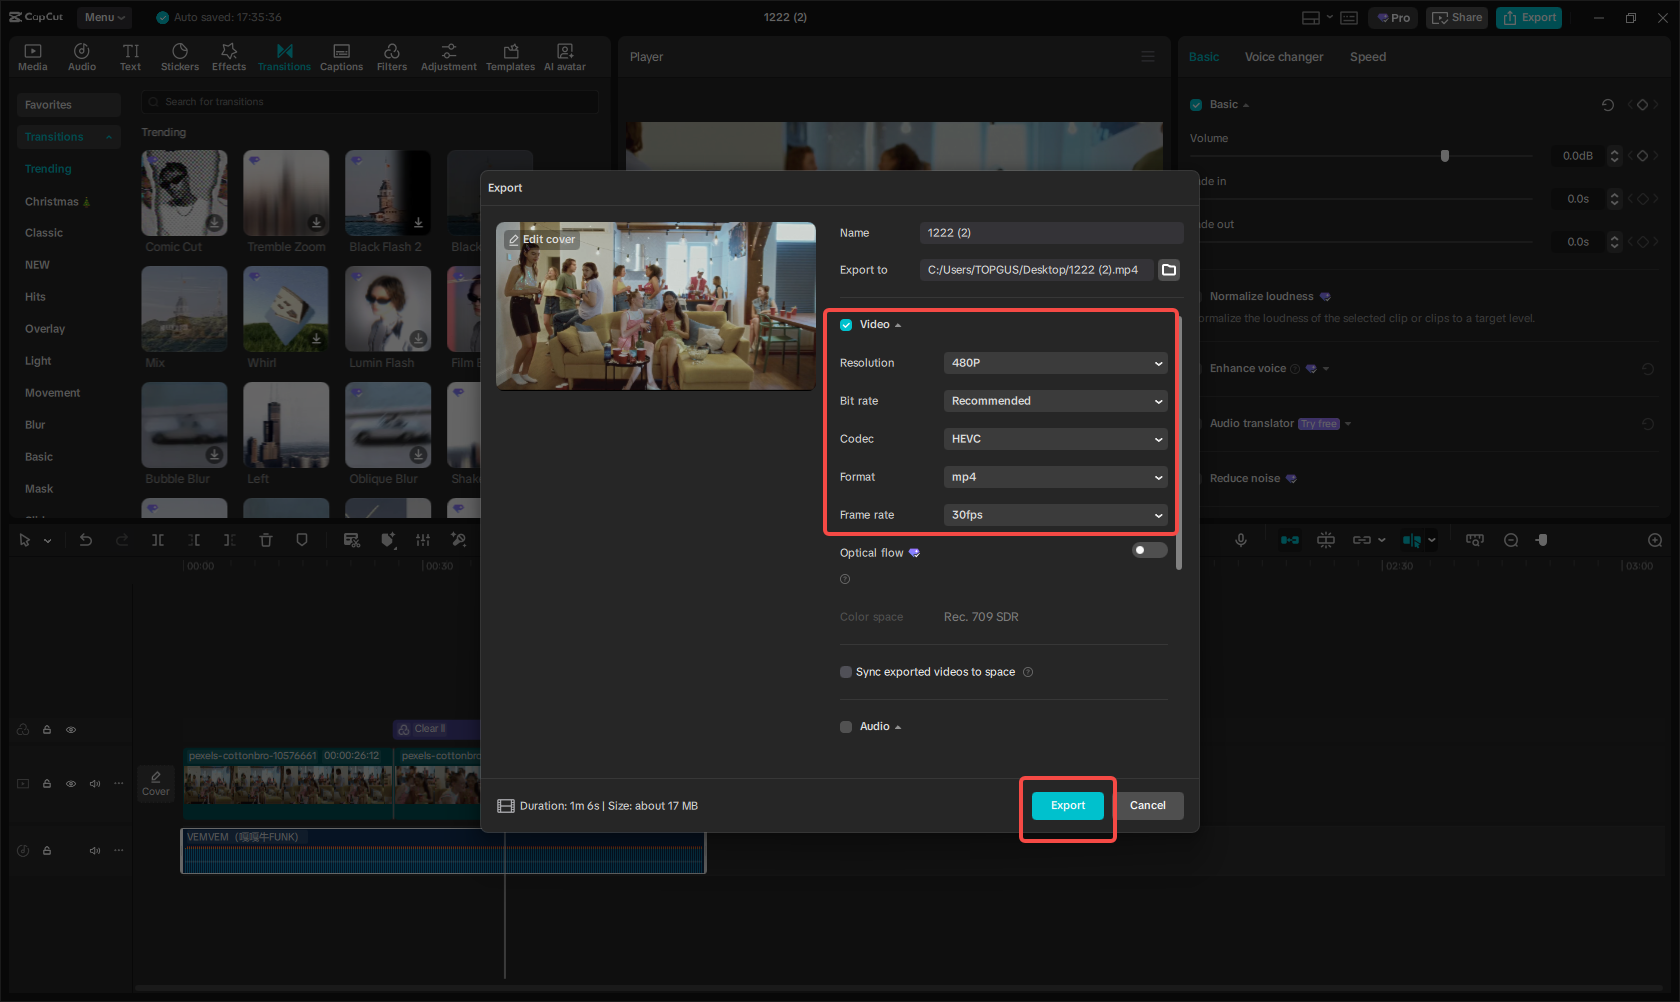This screenshot has width=1680, height=1002.
Task: Click the Export button in the dialog
Action: [x=1067, y=805]
